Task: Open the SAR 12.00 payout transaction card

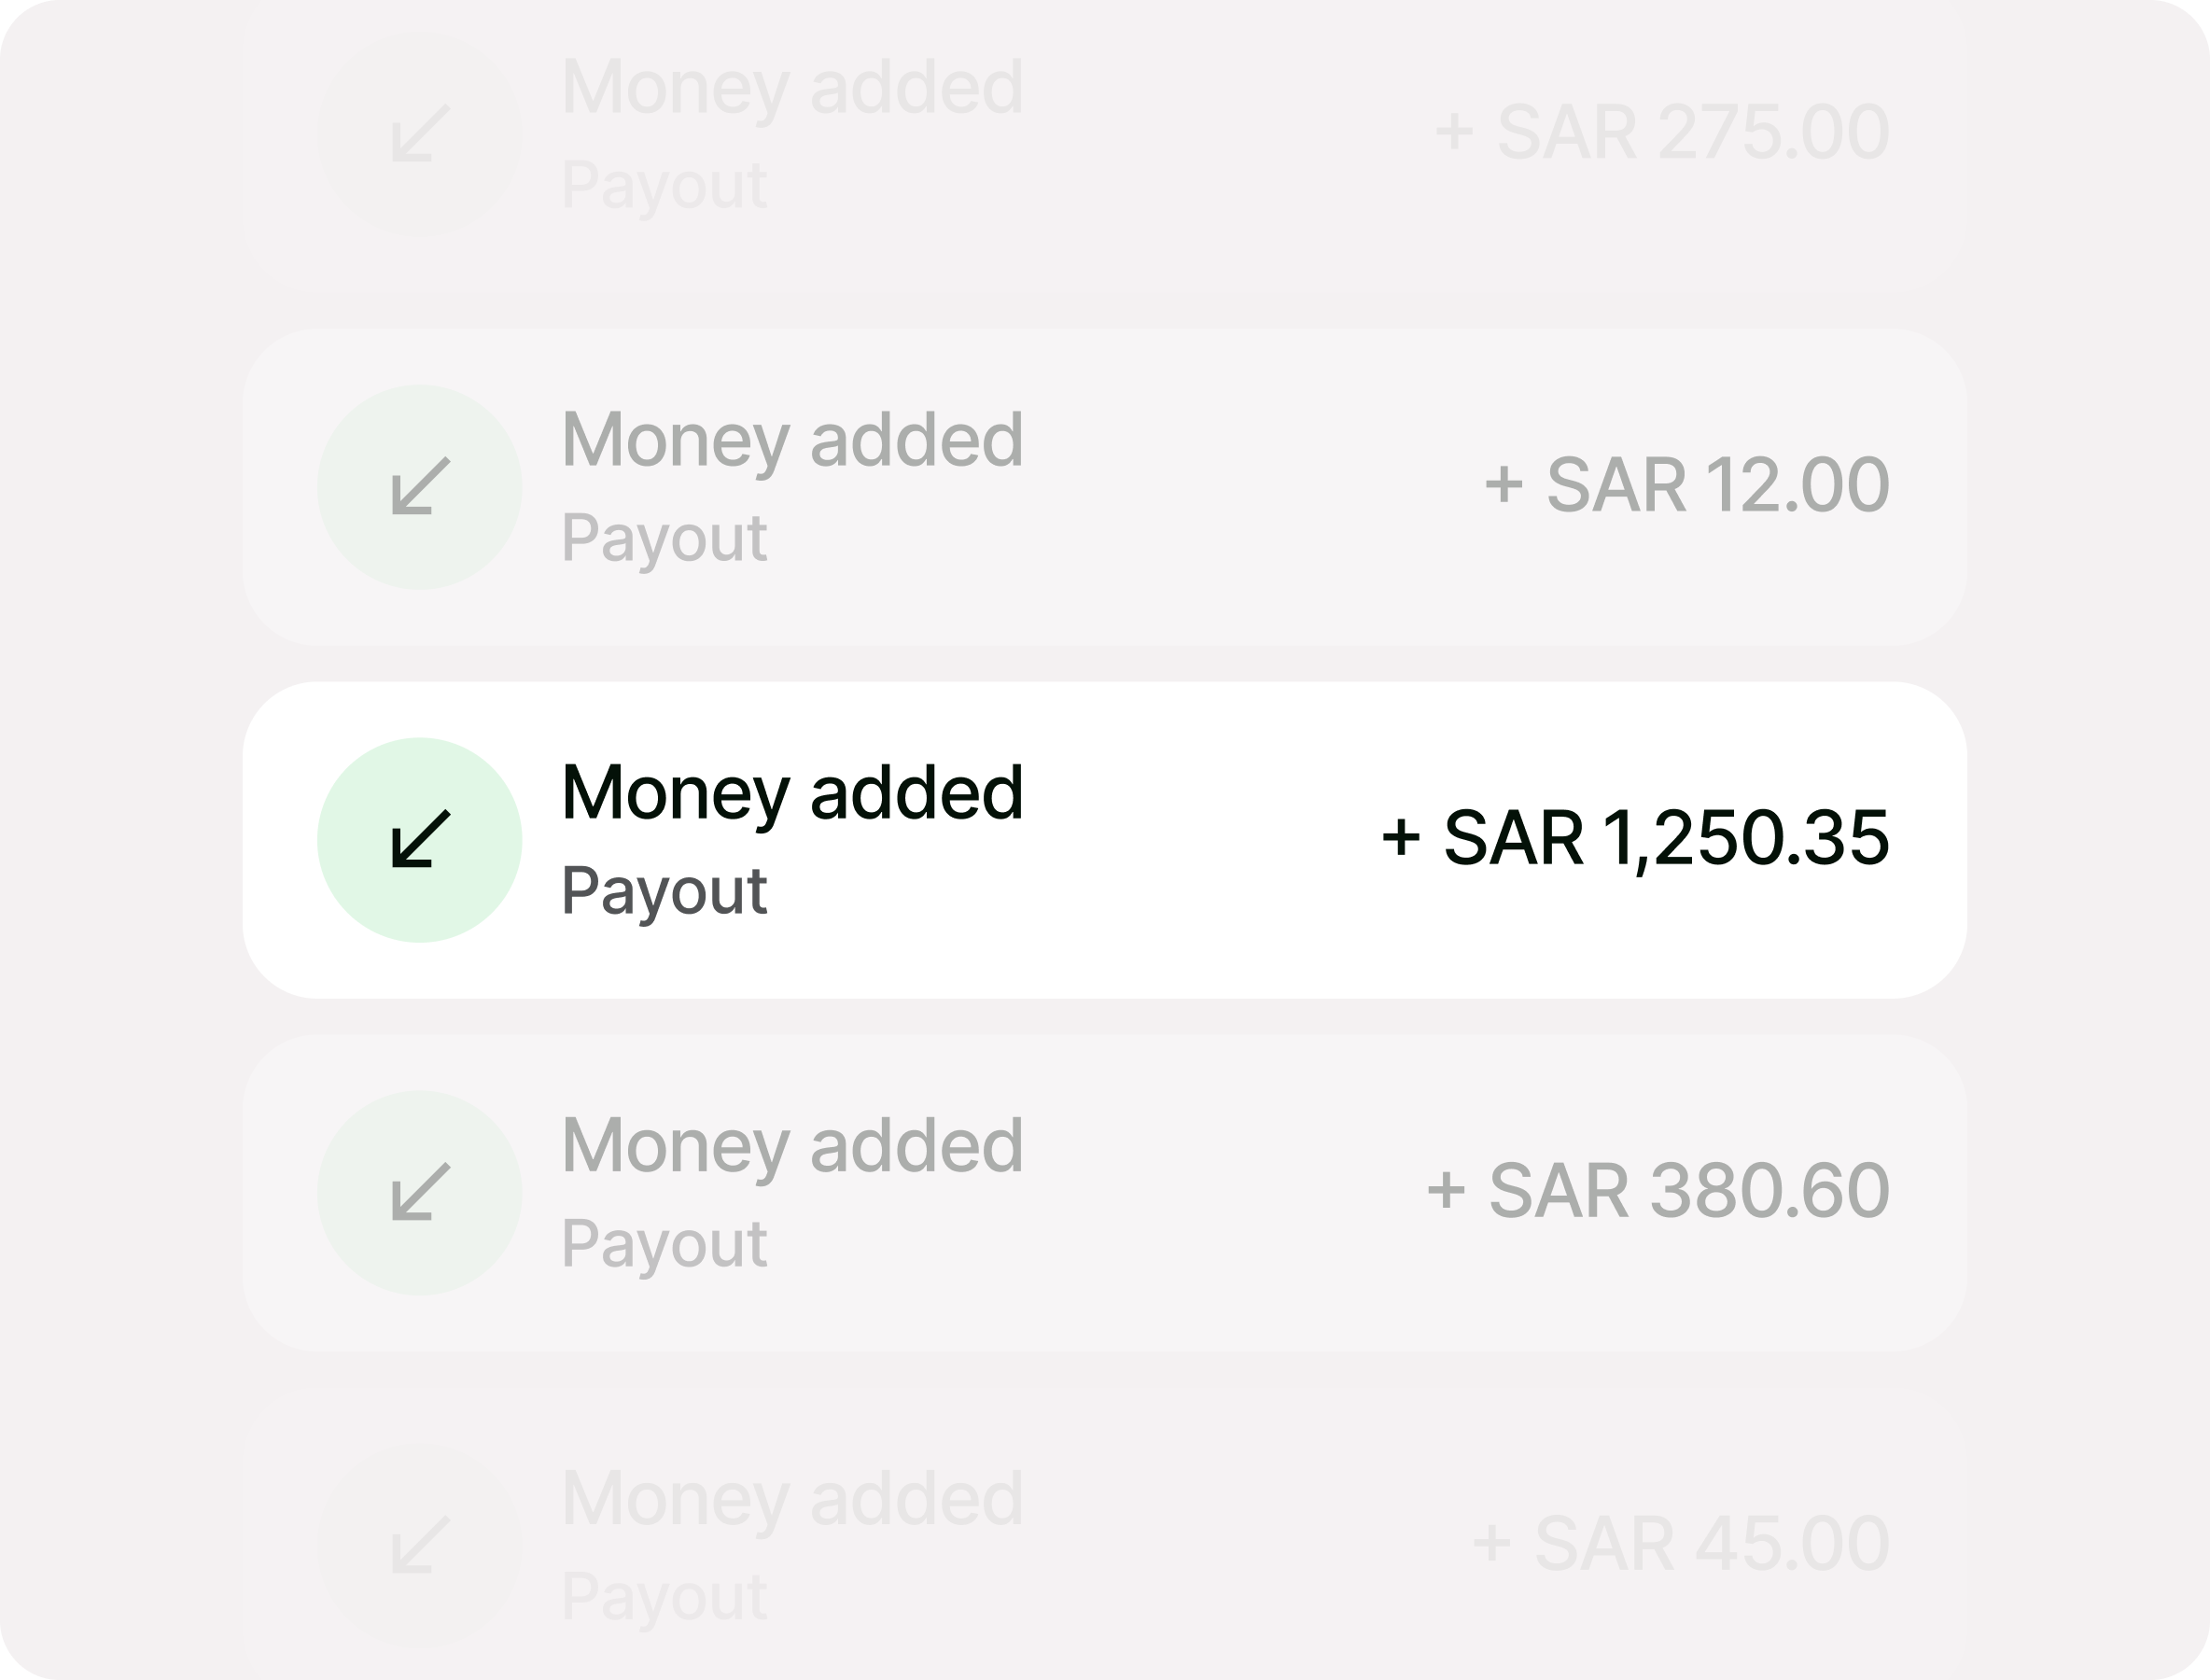Action: pyautogui.click(x=1104, y=487)
